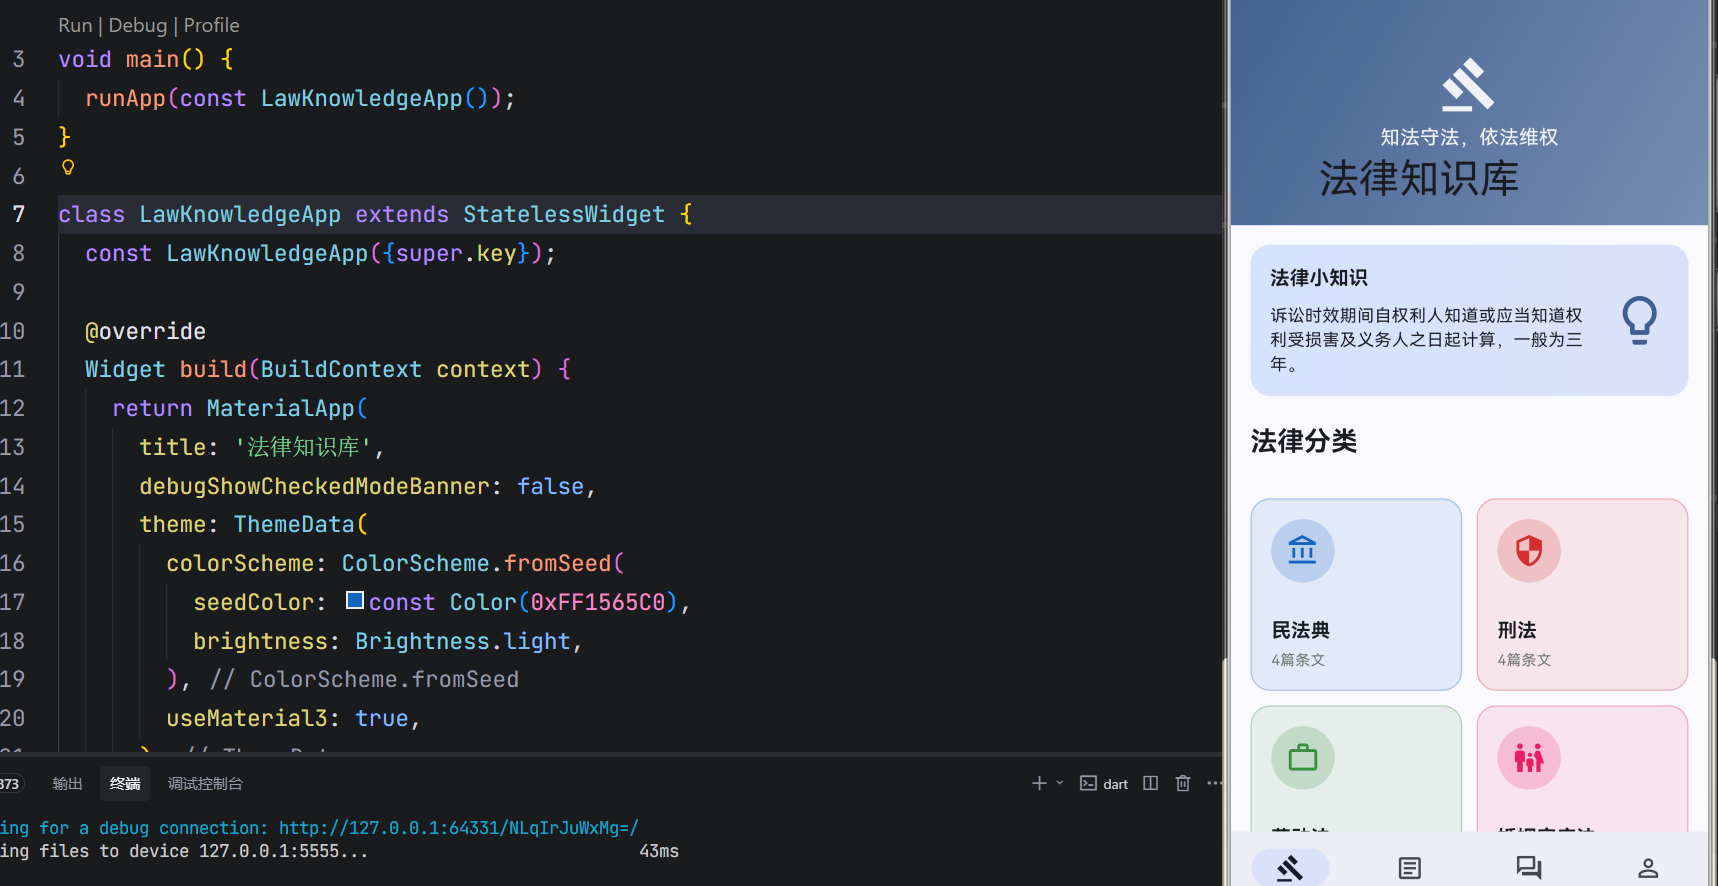Click the 法律知识库 title in app header

pyautogui.click(x=1419, y=179)
